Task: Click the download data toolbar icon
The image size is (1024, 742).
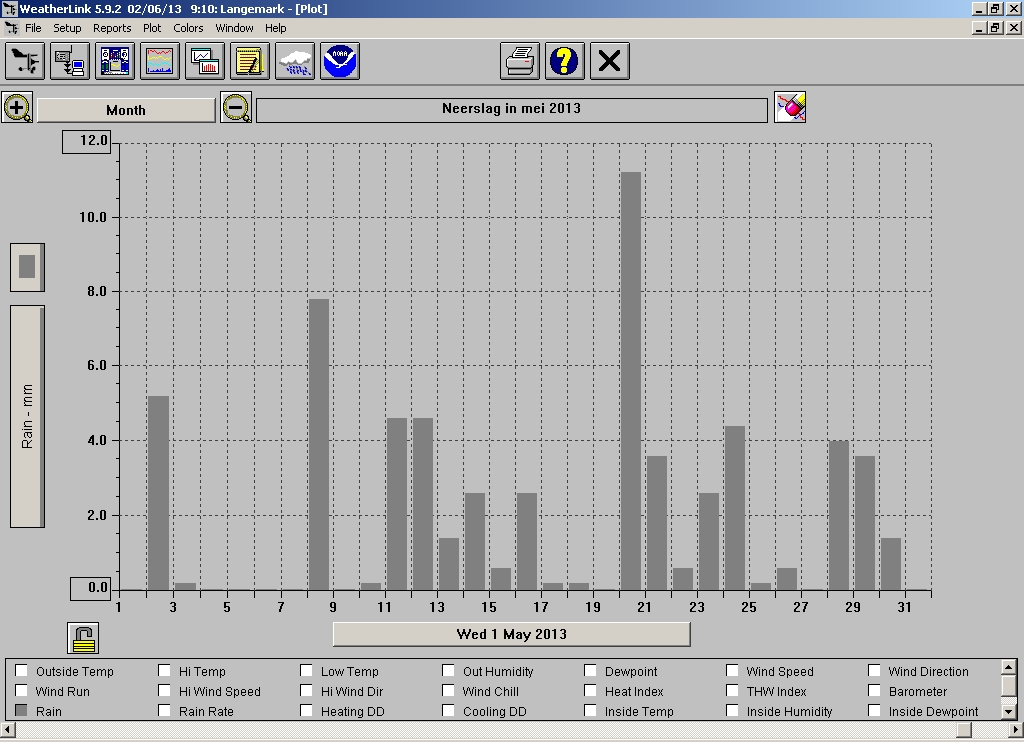Action: pyautogui.click(x=70, y=61)
